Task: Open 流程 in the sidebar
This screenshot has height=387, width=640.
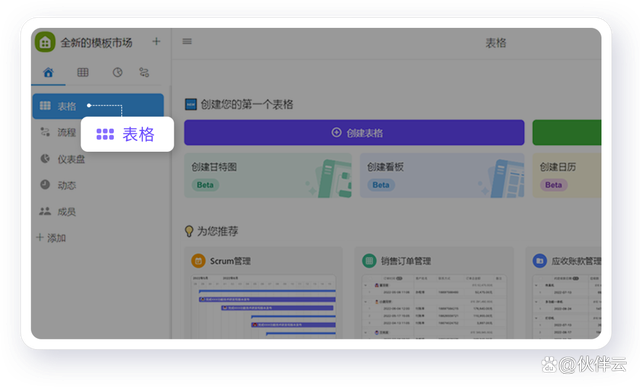Action: coord(58,132)
